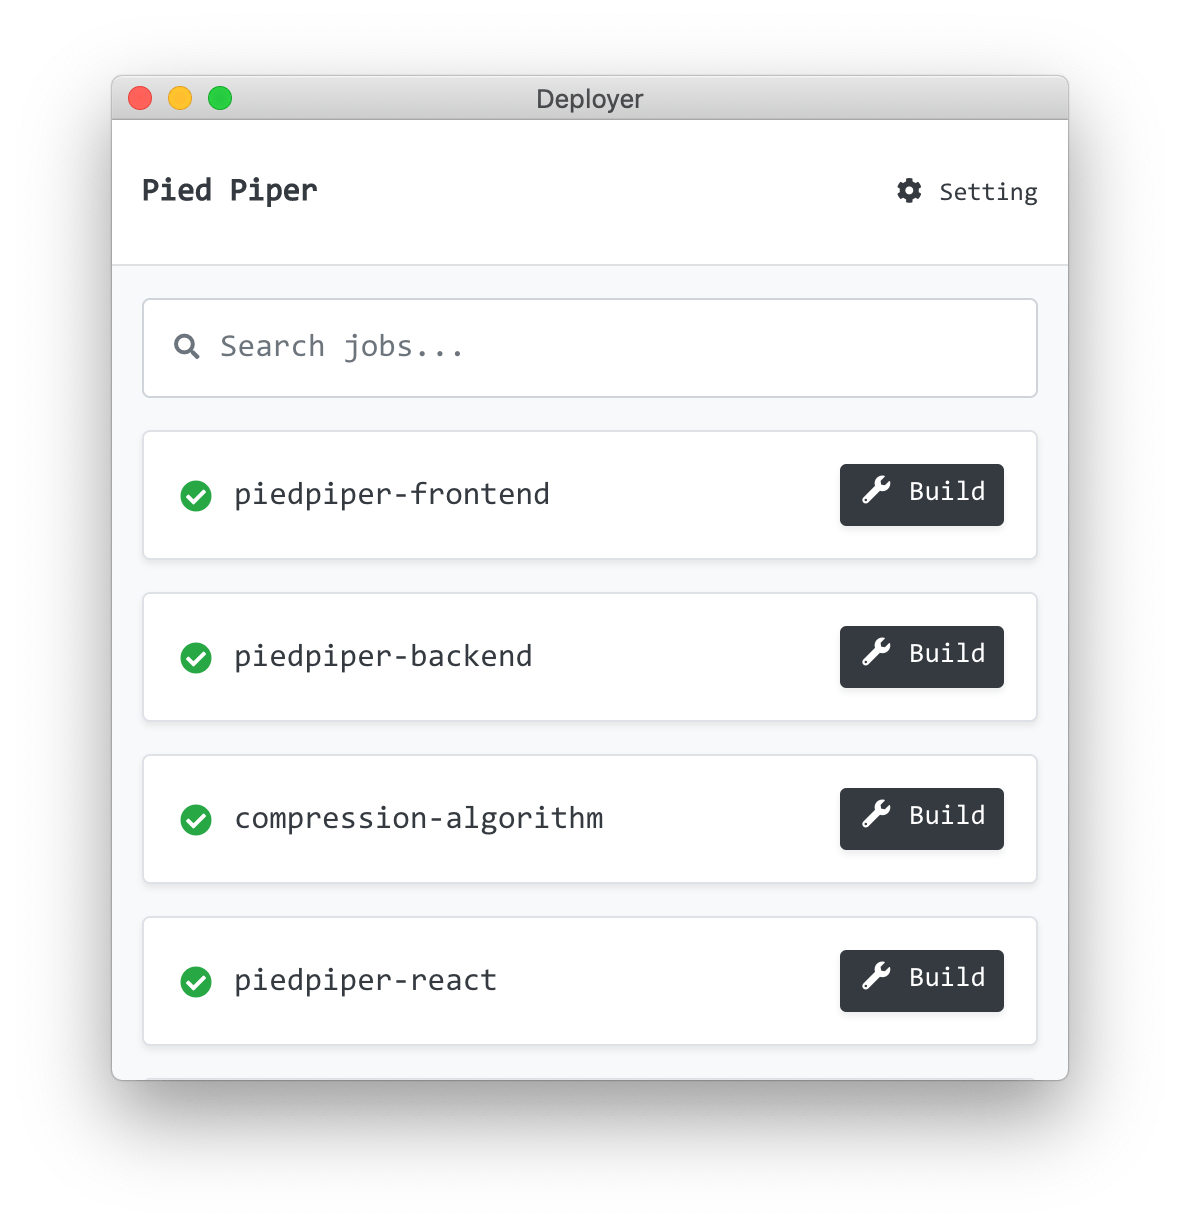Build the compression-algorithm job
Viewport: 1180px width, 1228px height.
[920, 818]
